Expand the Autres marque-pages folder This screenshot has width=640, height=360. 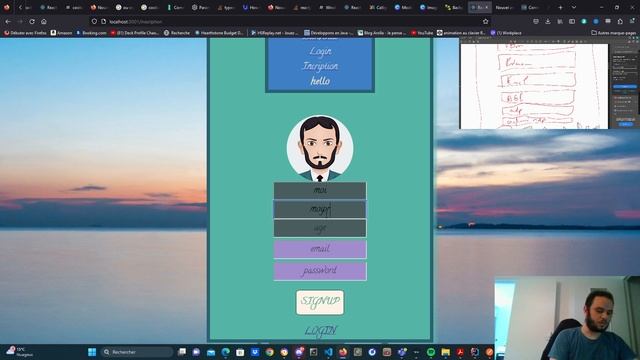point(613,33)
